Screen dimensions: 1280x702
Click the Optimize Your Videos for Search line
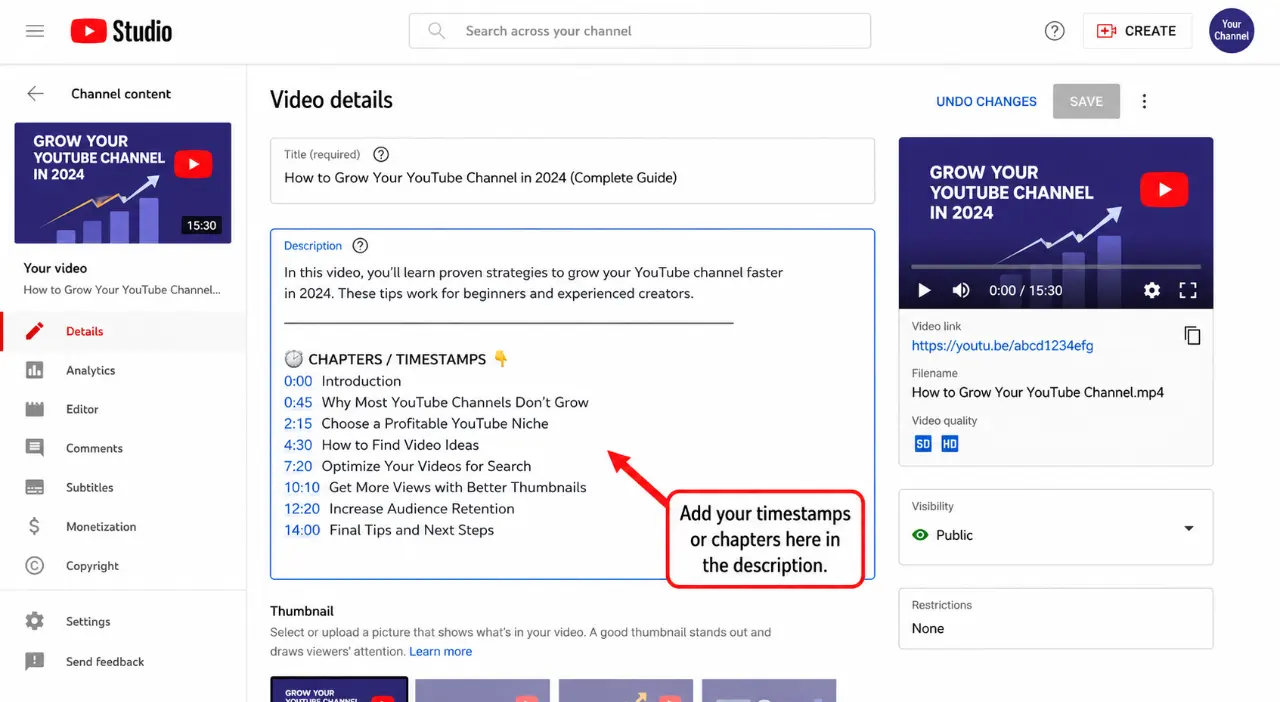[x=426, y=466]
